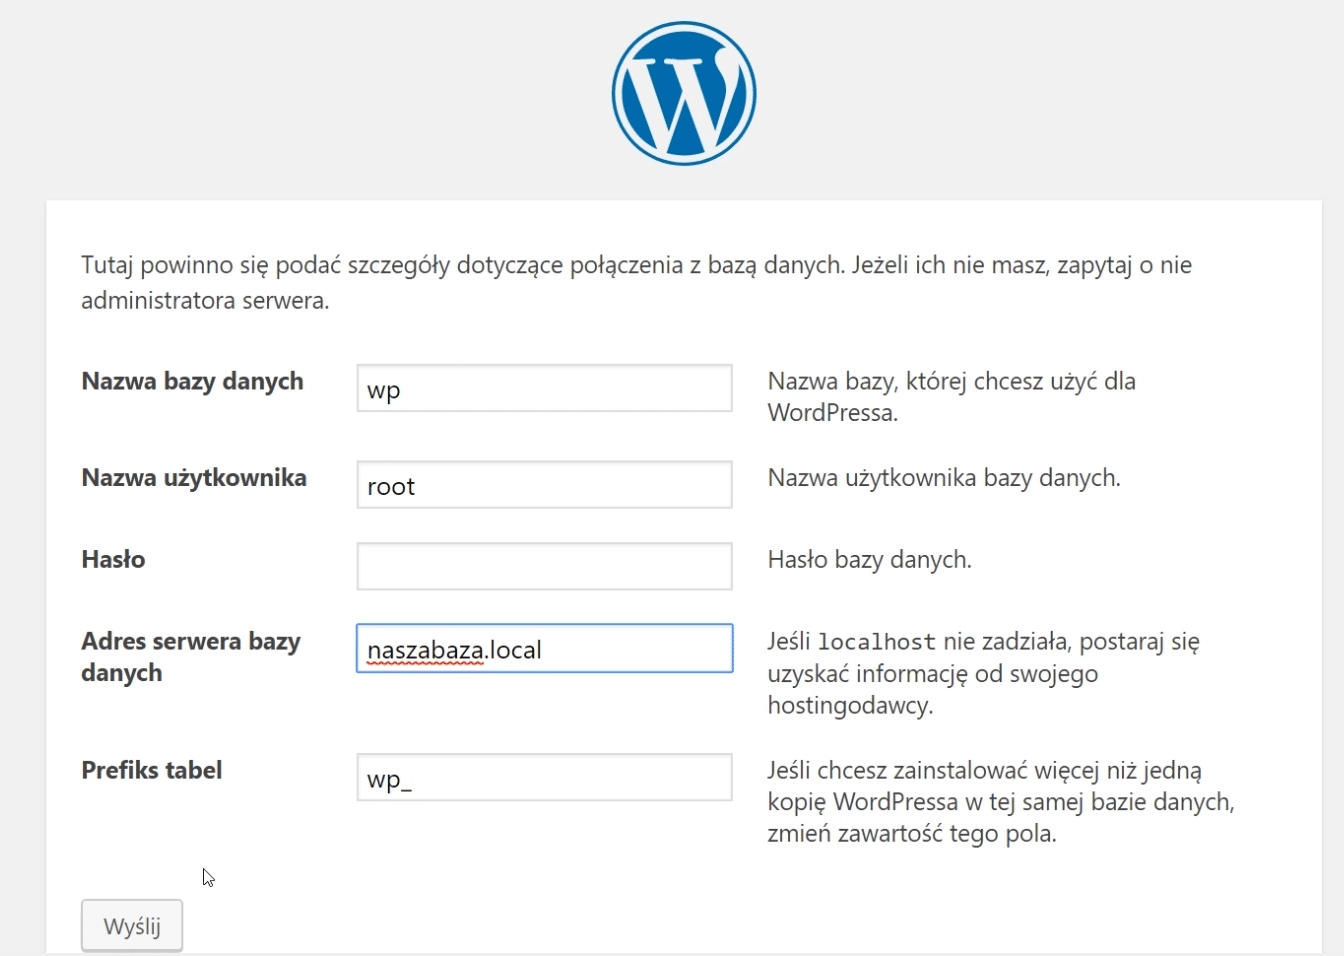The width and height of the screenshot is (1344, 956).
Task: Focus the Nazwa bazy danych field
Action: click(544, 388)
